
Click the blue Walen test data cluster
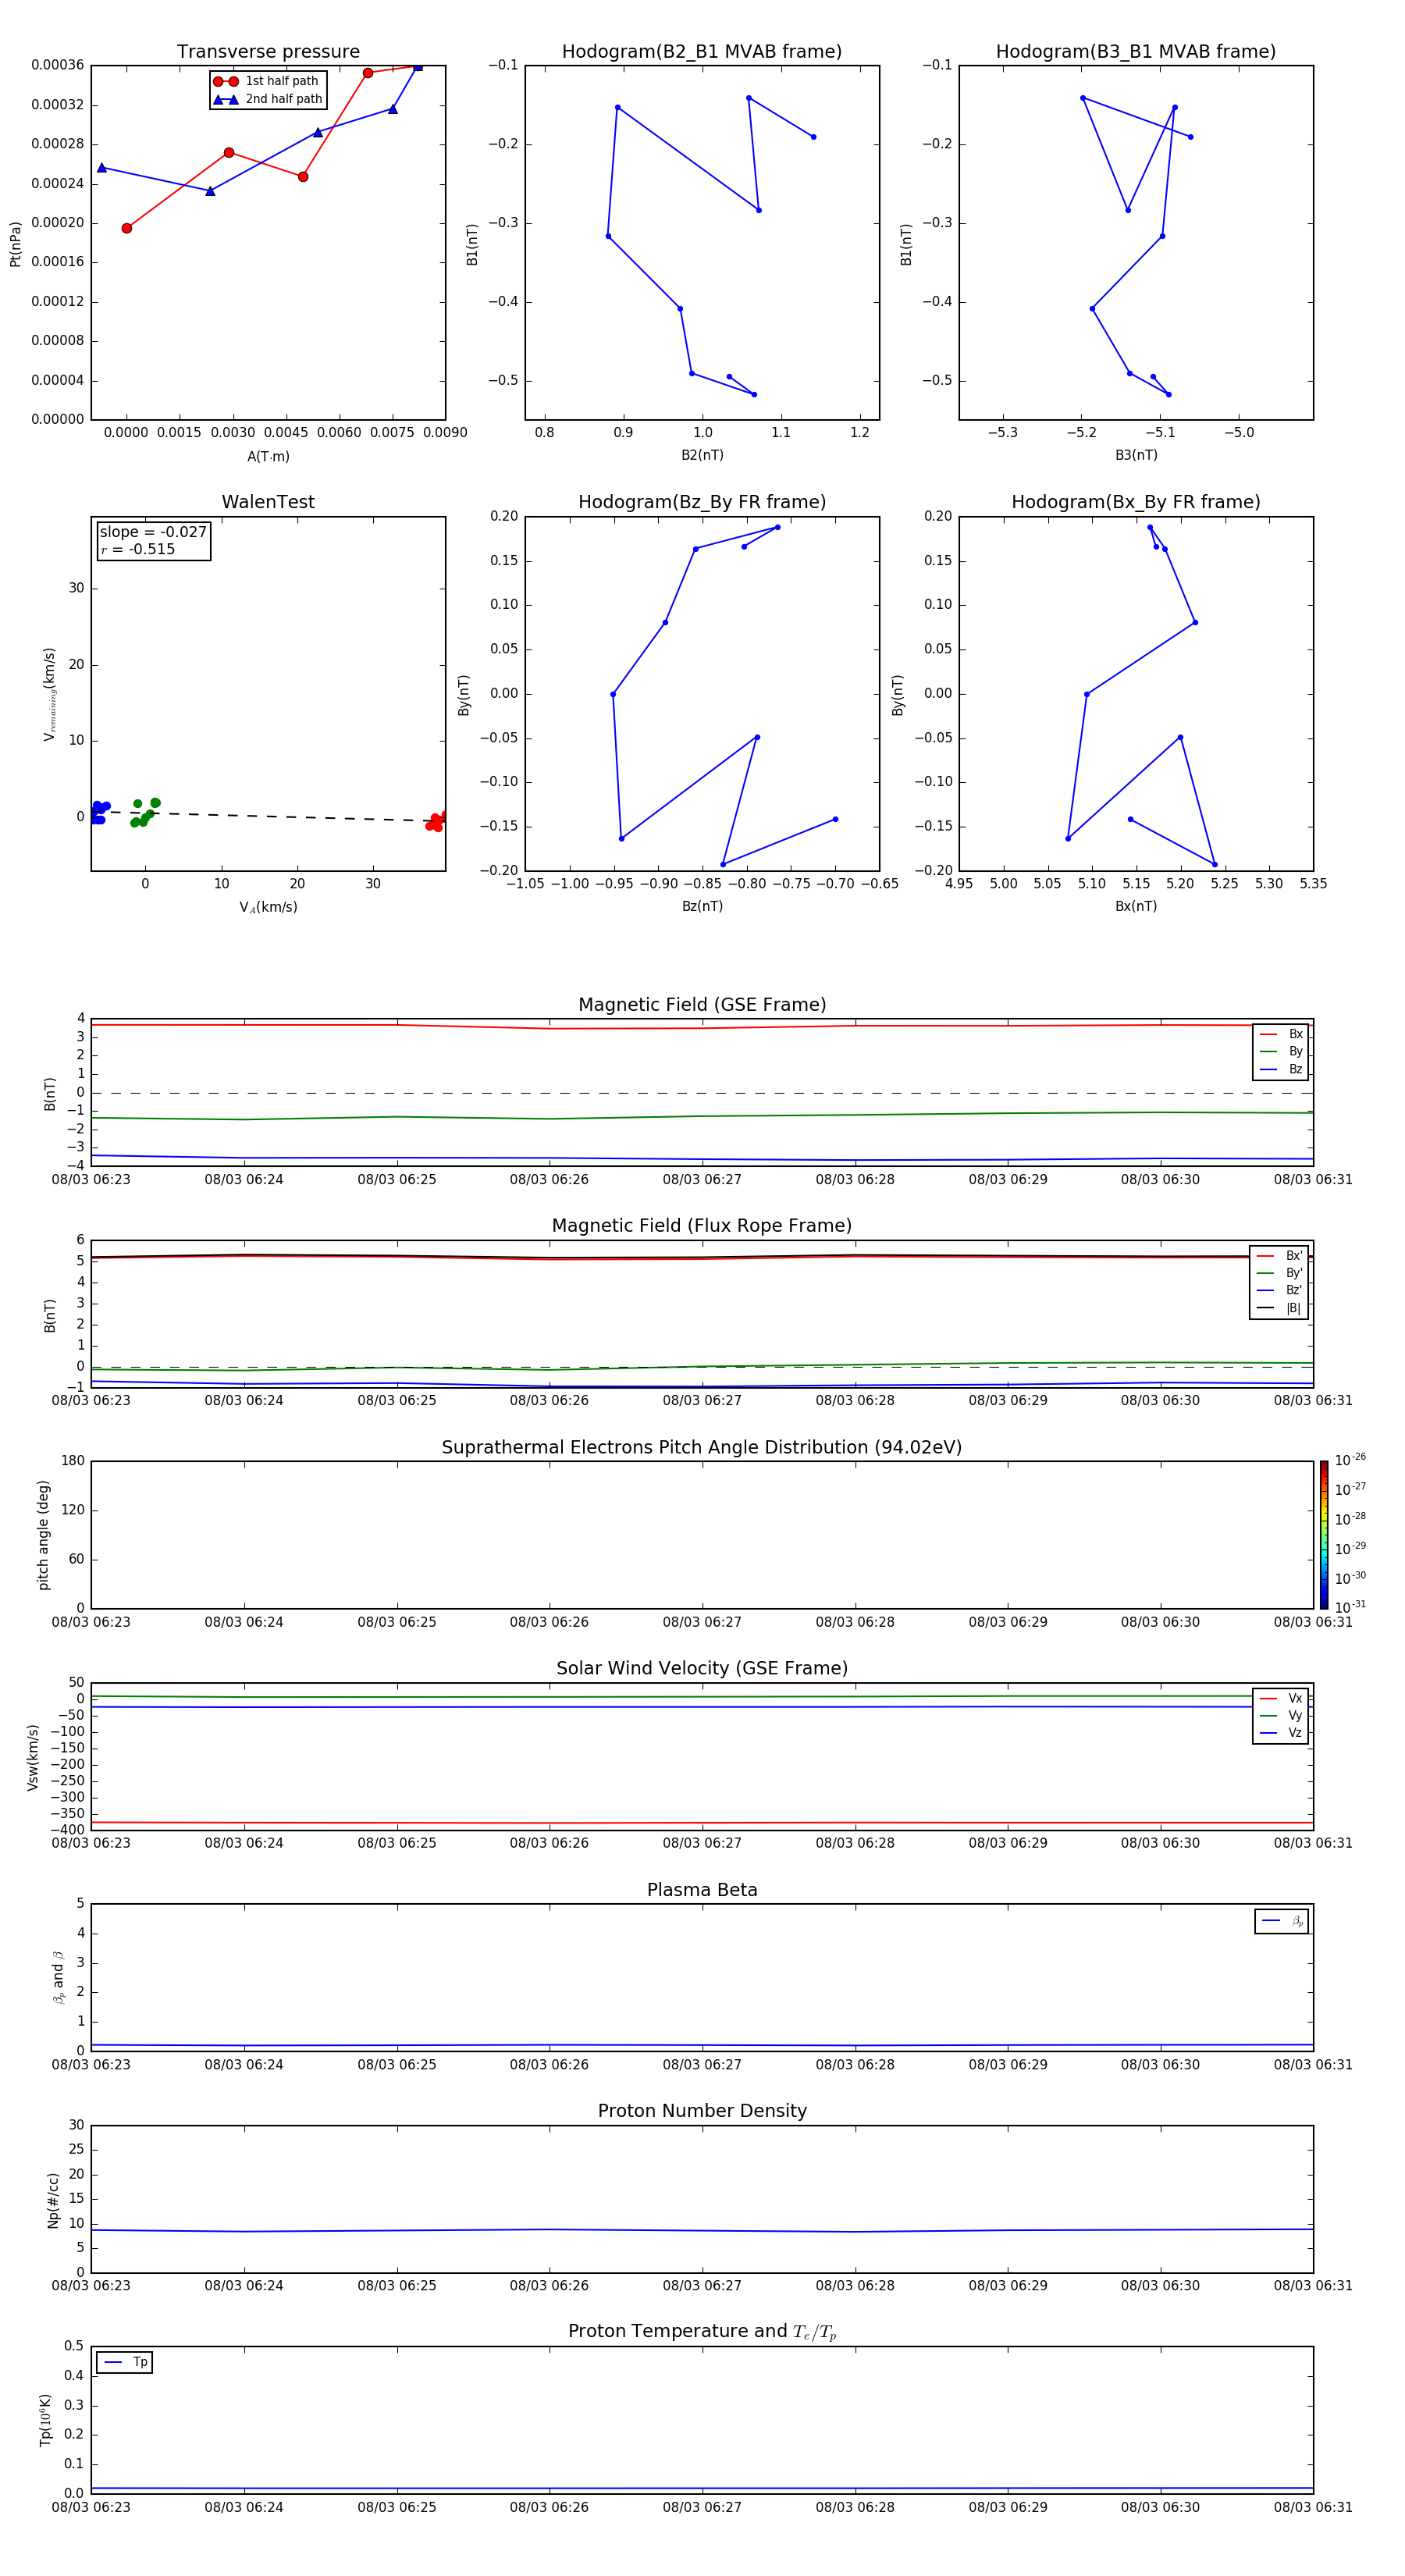[99, 812]
